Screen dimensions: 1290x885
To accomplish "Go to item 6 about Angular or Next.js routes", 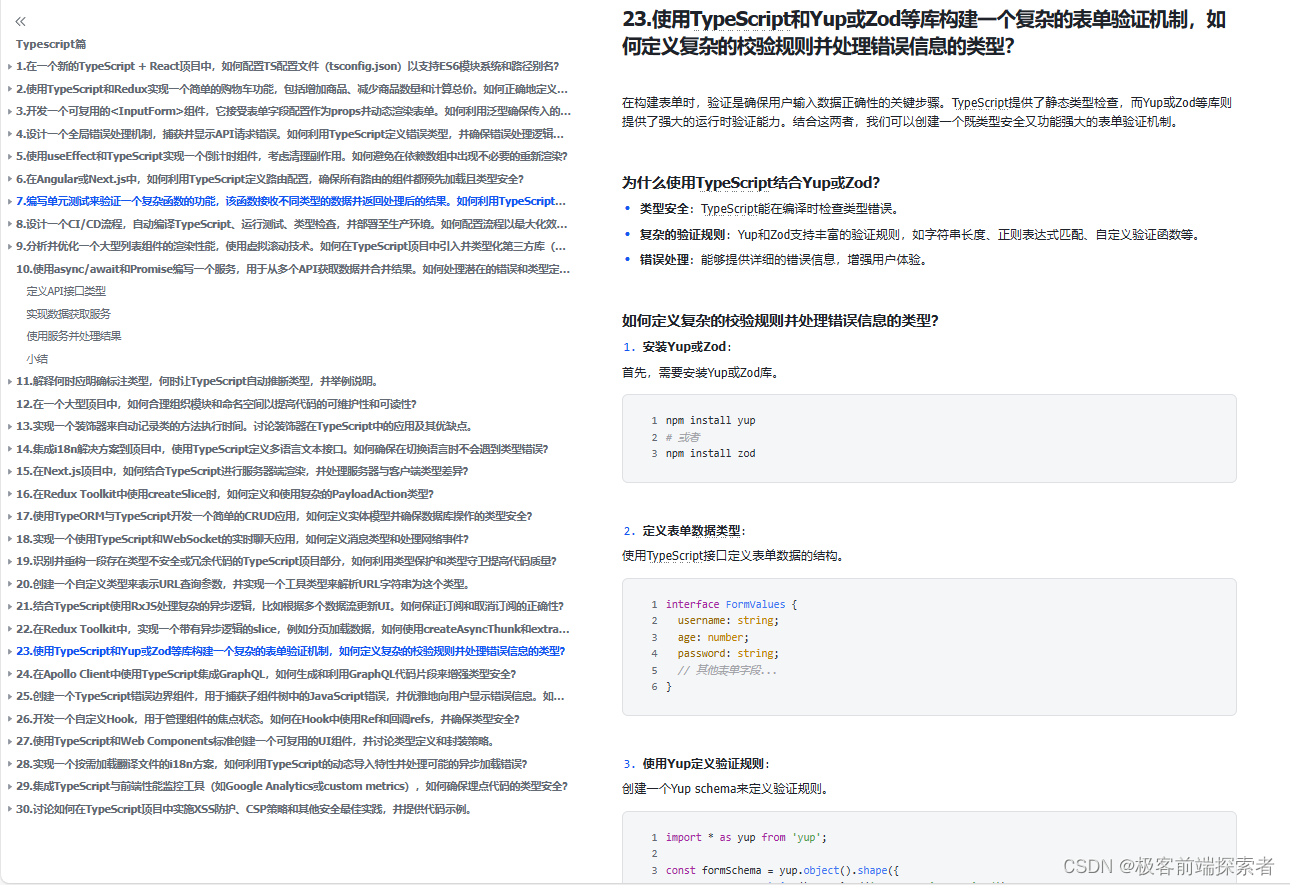I will point(270,179).
